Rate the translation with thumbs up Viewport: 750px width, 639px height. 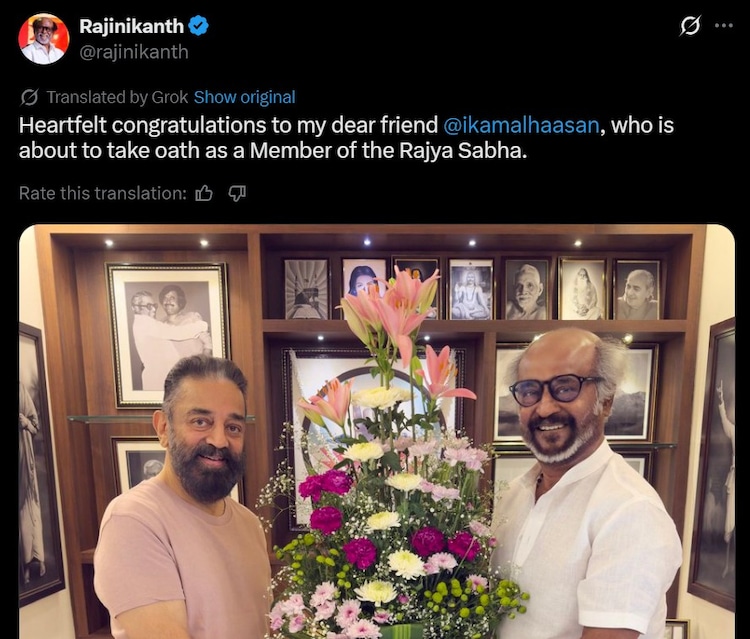pos(204,193)
